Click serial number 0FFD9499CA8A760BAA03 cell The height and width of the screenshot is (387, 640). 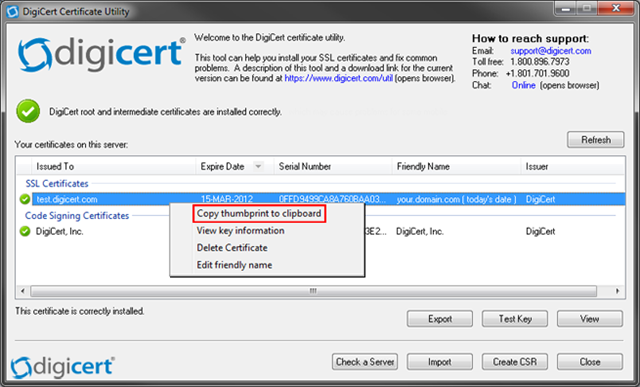coord(332,199)
